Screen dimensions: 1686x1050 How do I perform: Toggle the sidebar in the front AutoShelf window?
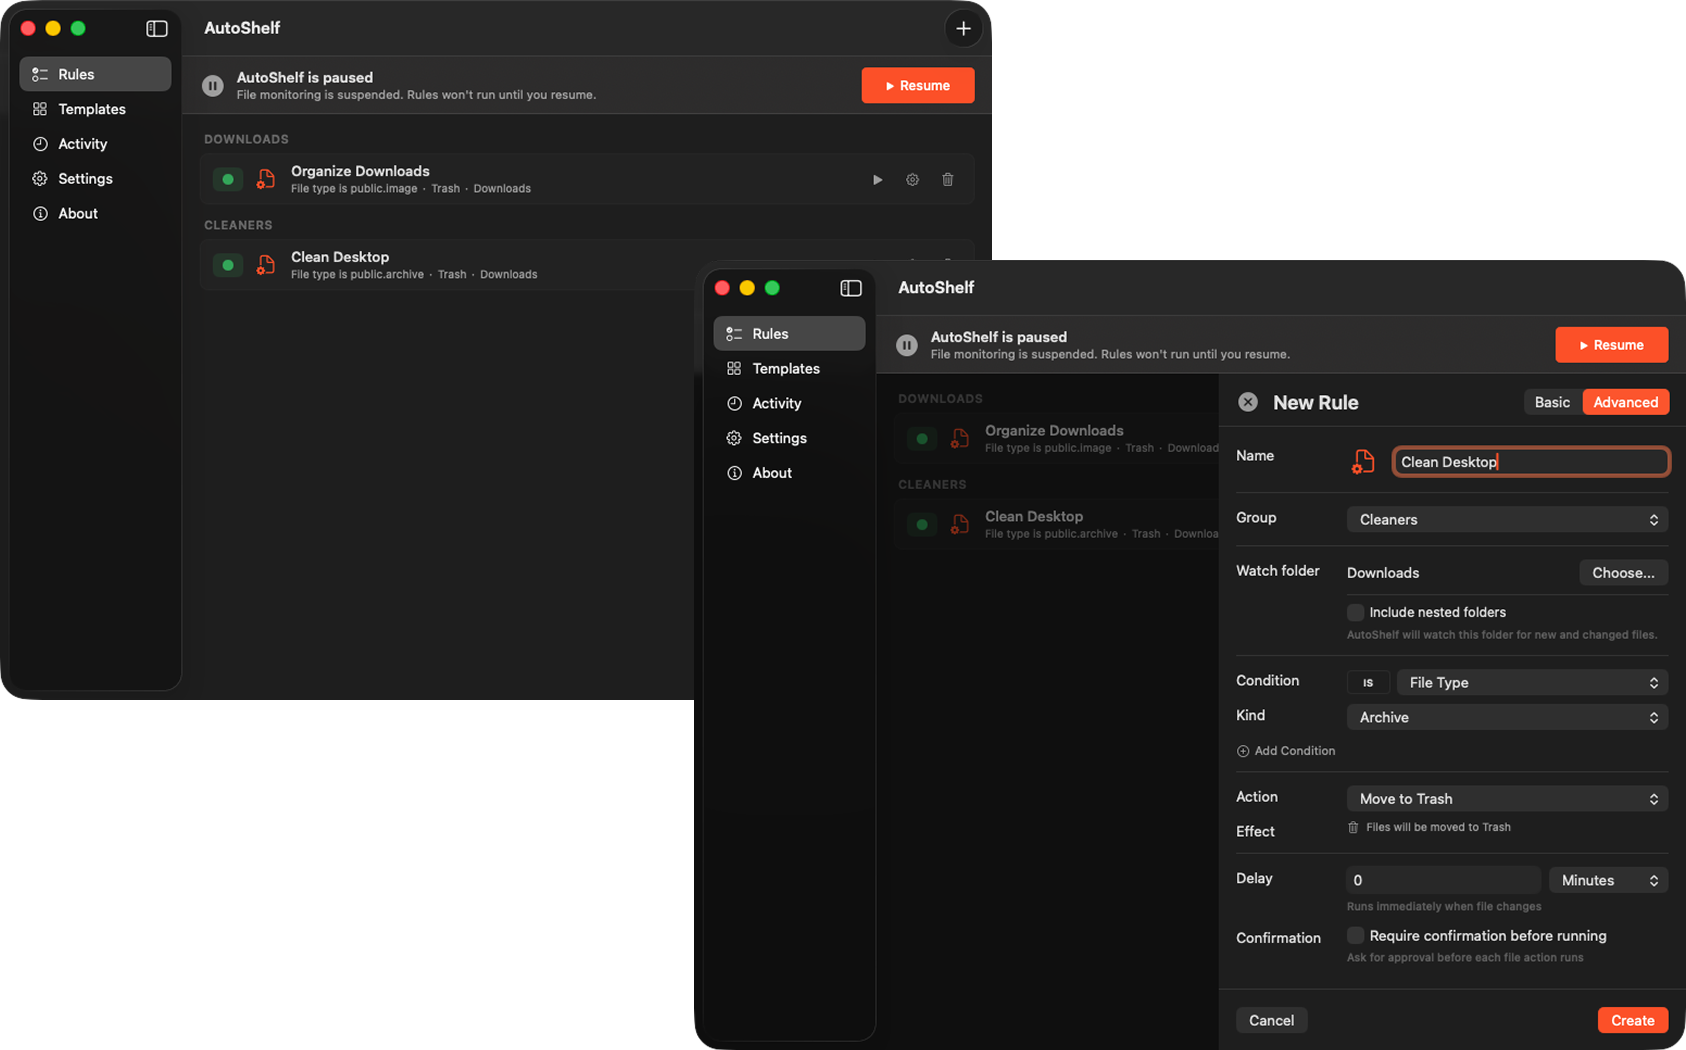point(851,288)
